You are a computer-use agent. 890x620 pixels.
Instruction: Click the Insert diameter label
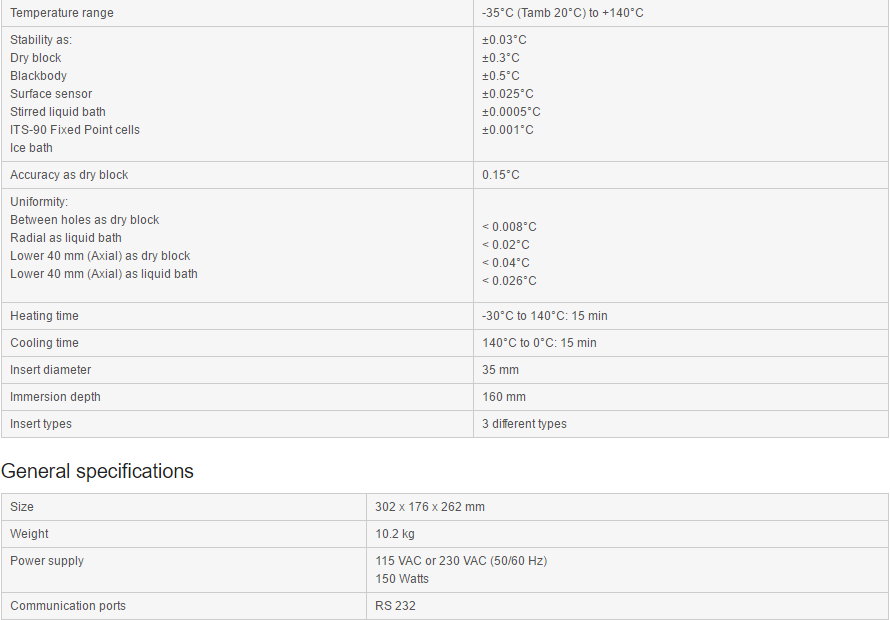[50, 370]
